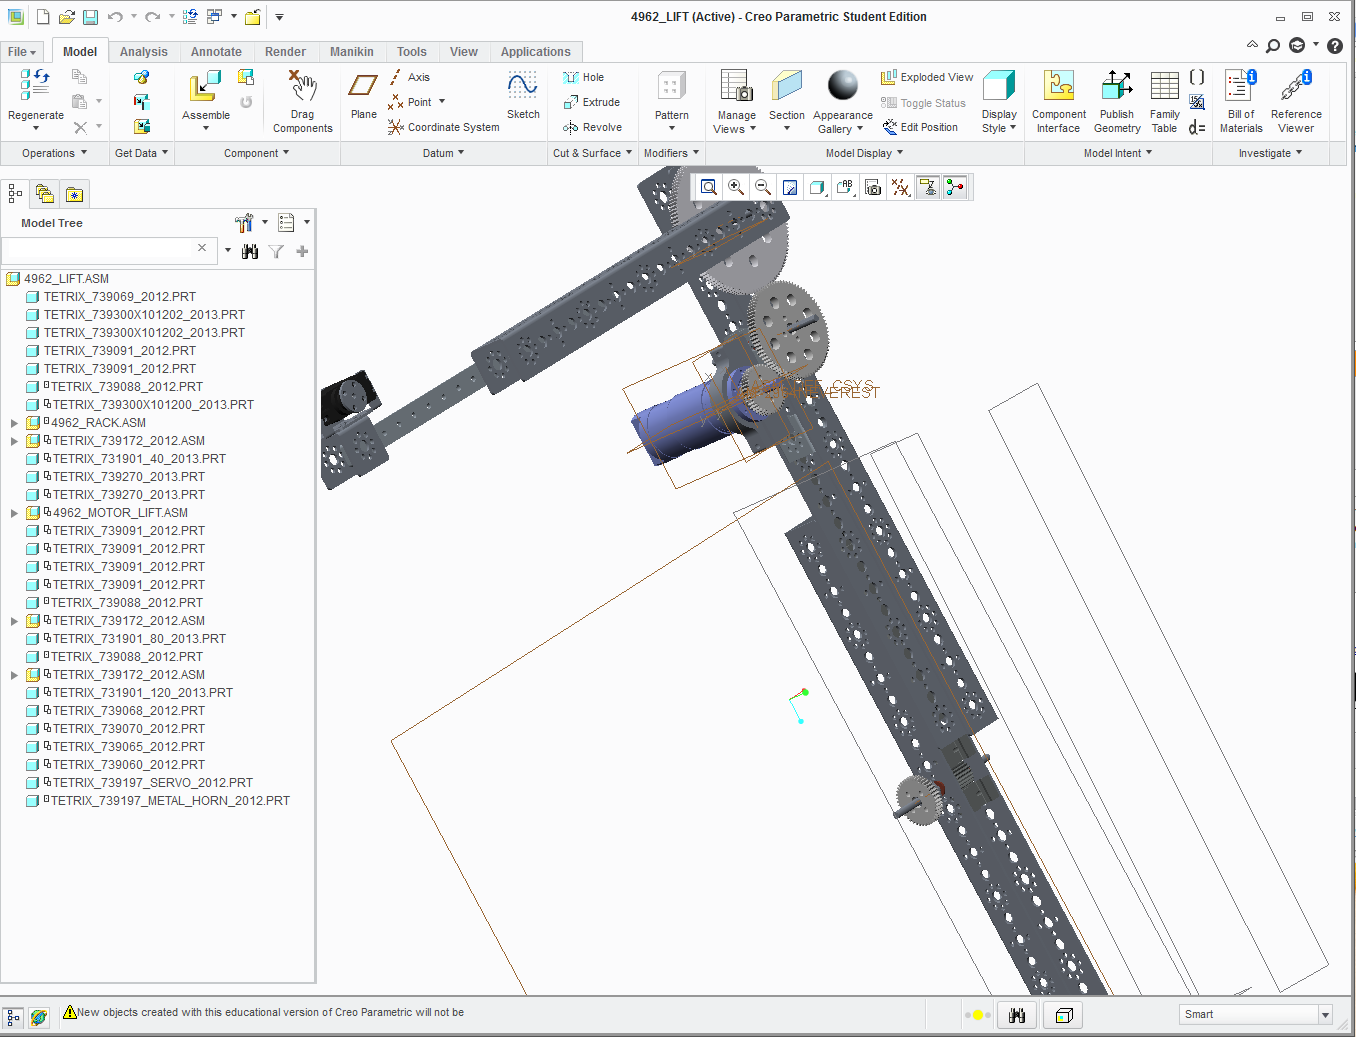Switch to the Analysis tab

(144, 52)
